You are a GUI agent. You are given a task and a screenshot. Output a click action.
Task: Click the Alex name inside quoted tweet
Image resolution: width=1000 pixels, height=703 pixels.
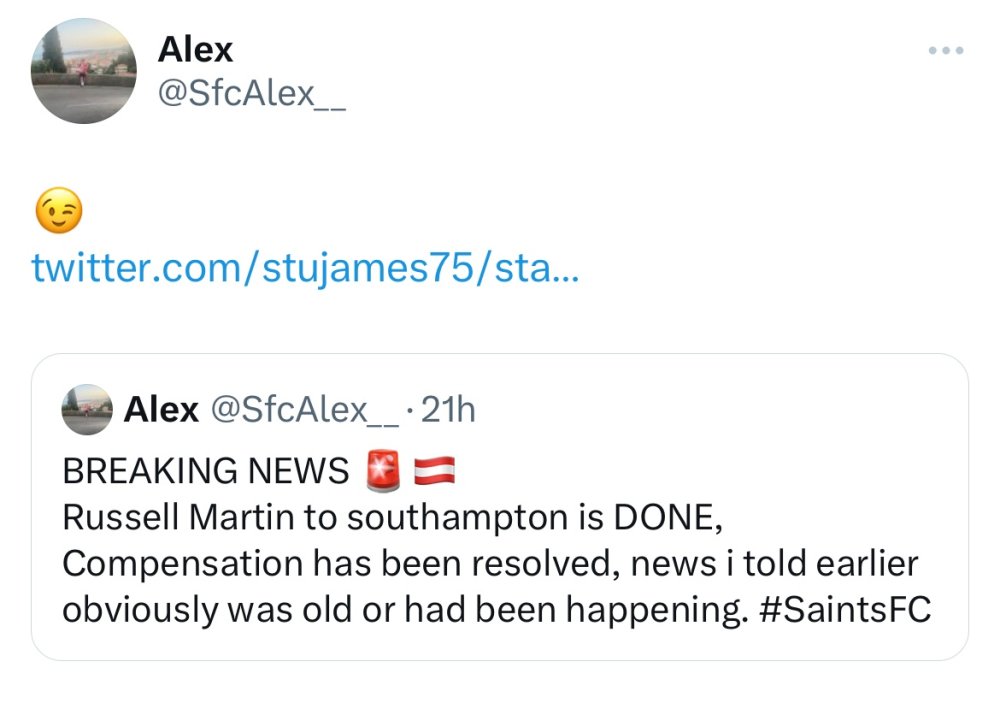161,409
